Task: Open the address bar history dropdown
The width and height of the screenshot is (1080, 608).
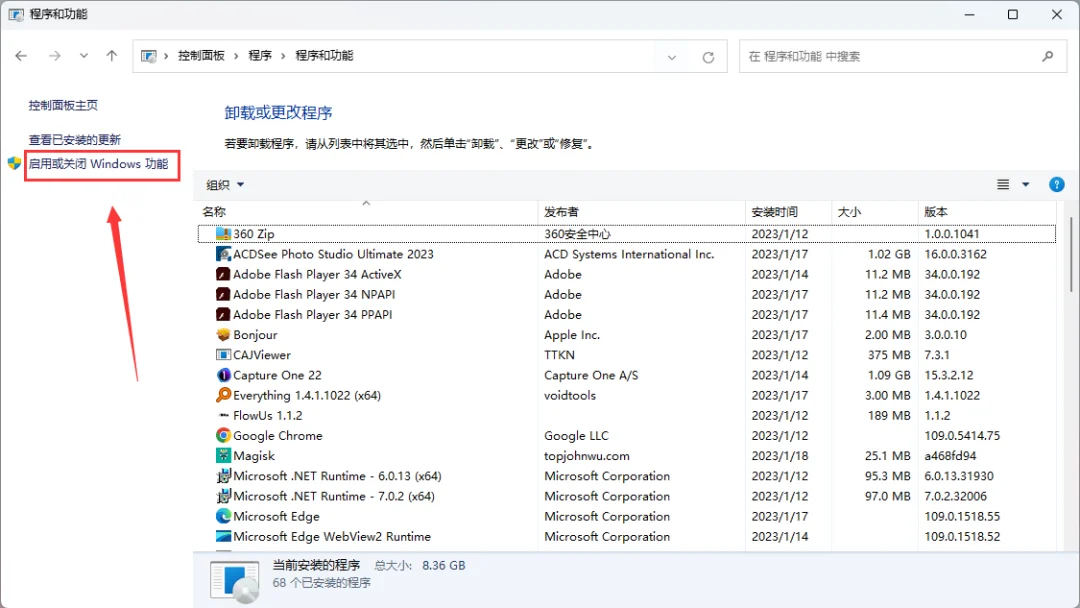Action: pos(672,57)
